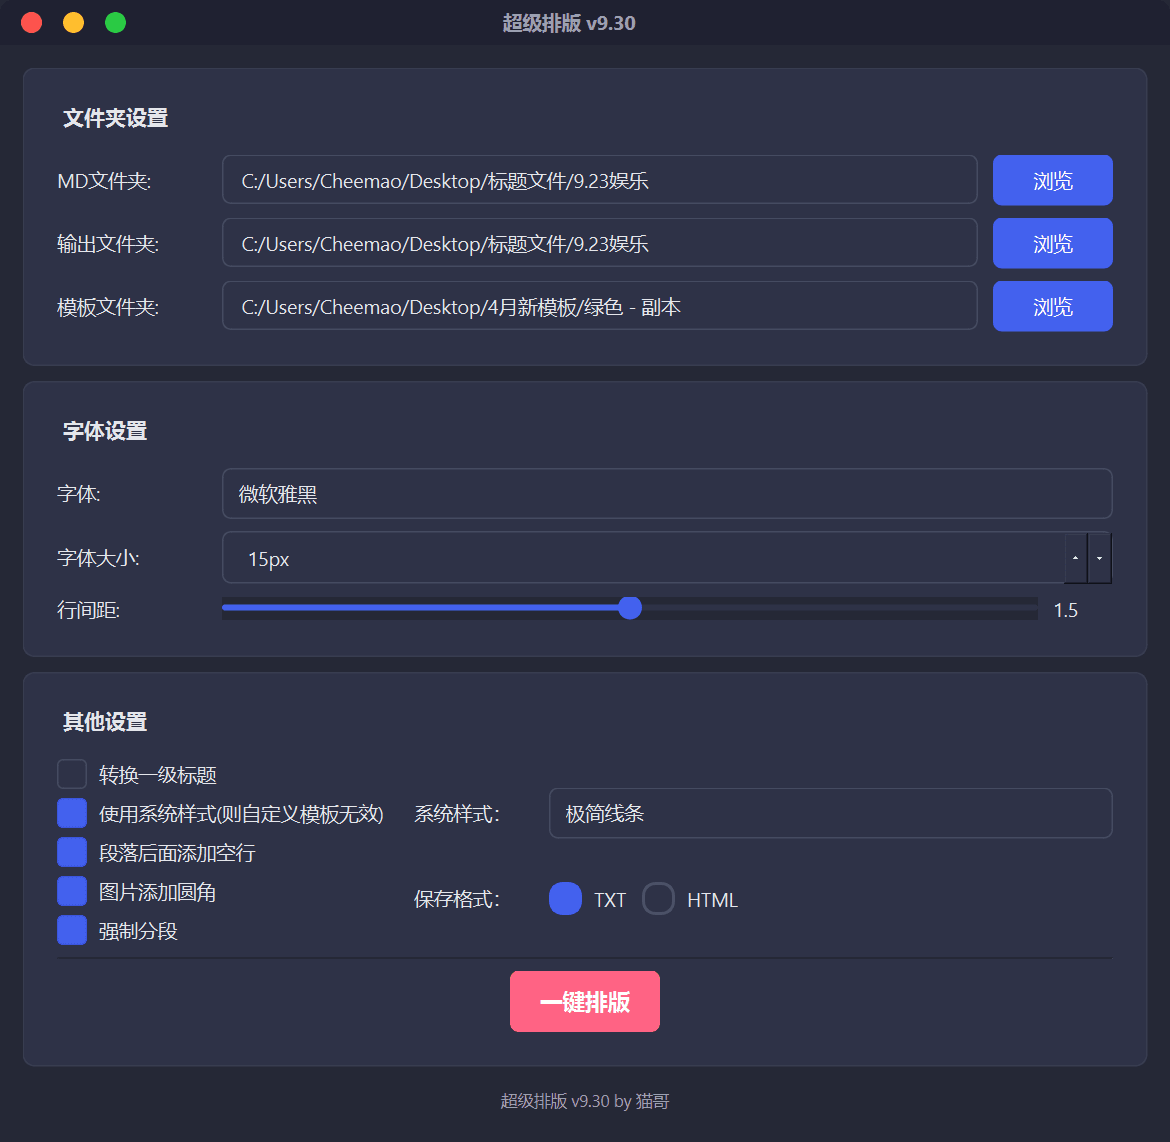Image resolution: width=1170 pixels, height=1142 pixels.
Task: Uncheck 使用系统样式 checkbox
Action: pyautogui.click(x=72, y=813)
